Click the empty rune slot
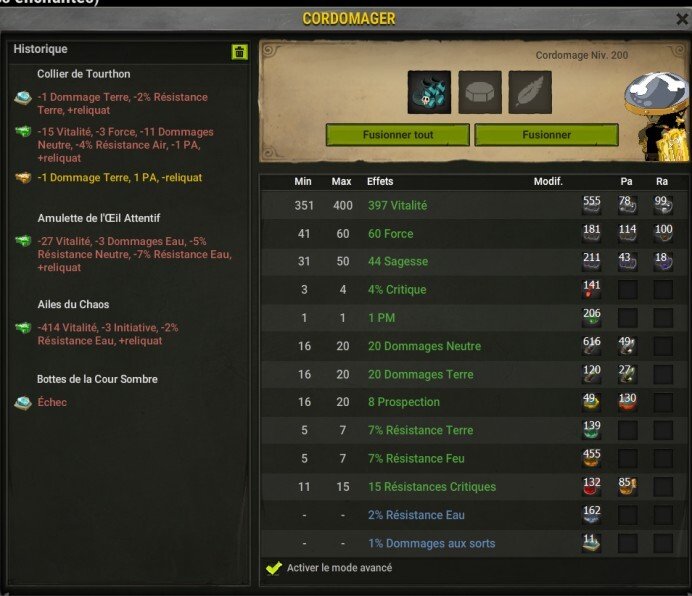 click(480, 92)
